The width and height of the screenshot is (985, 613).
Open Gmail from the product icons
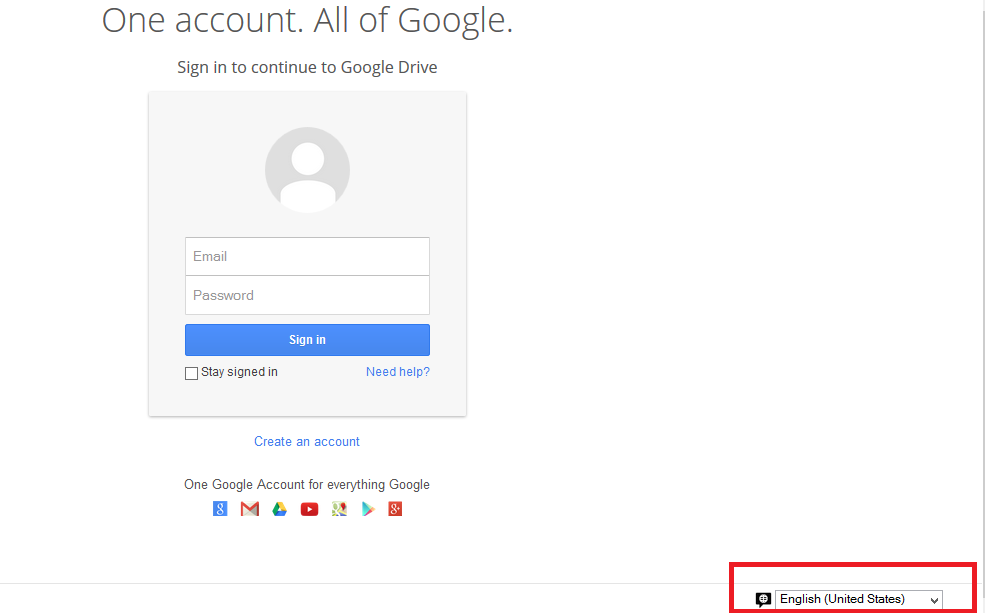[249, 509]
